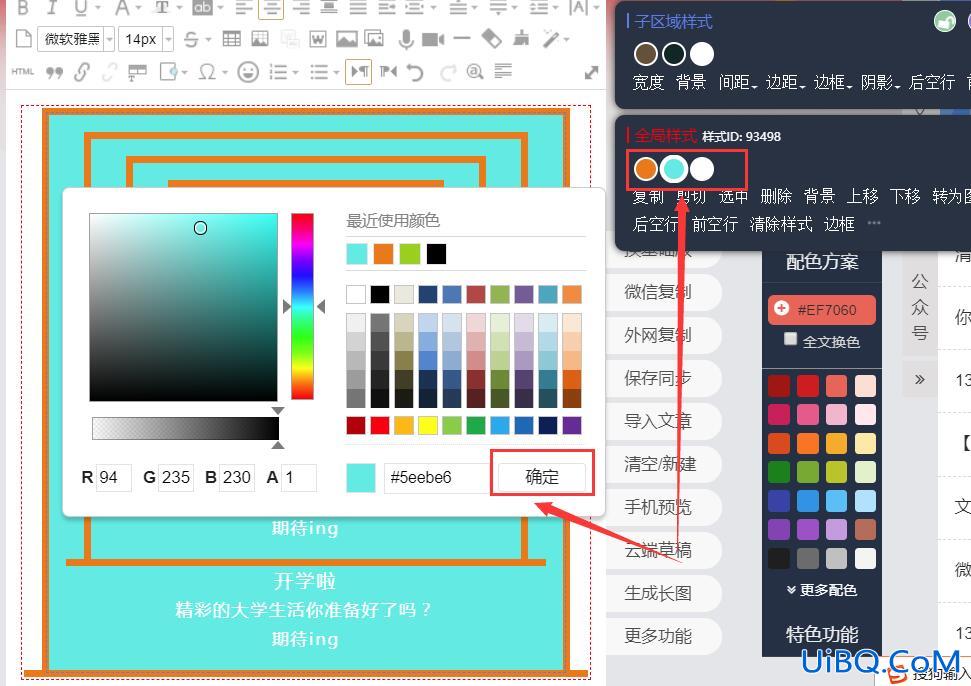Insert multiple images icon
Image resolution: width=971 pixels, height=686 pixels.
pos(374,38)
